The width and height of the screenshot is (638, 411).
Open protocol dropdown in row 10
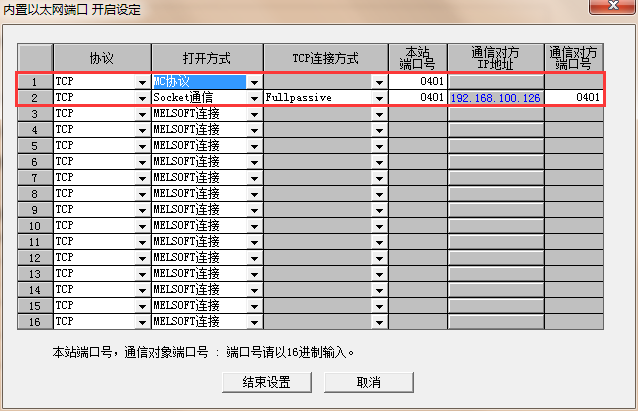142,226
